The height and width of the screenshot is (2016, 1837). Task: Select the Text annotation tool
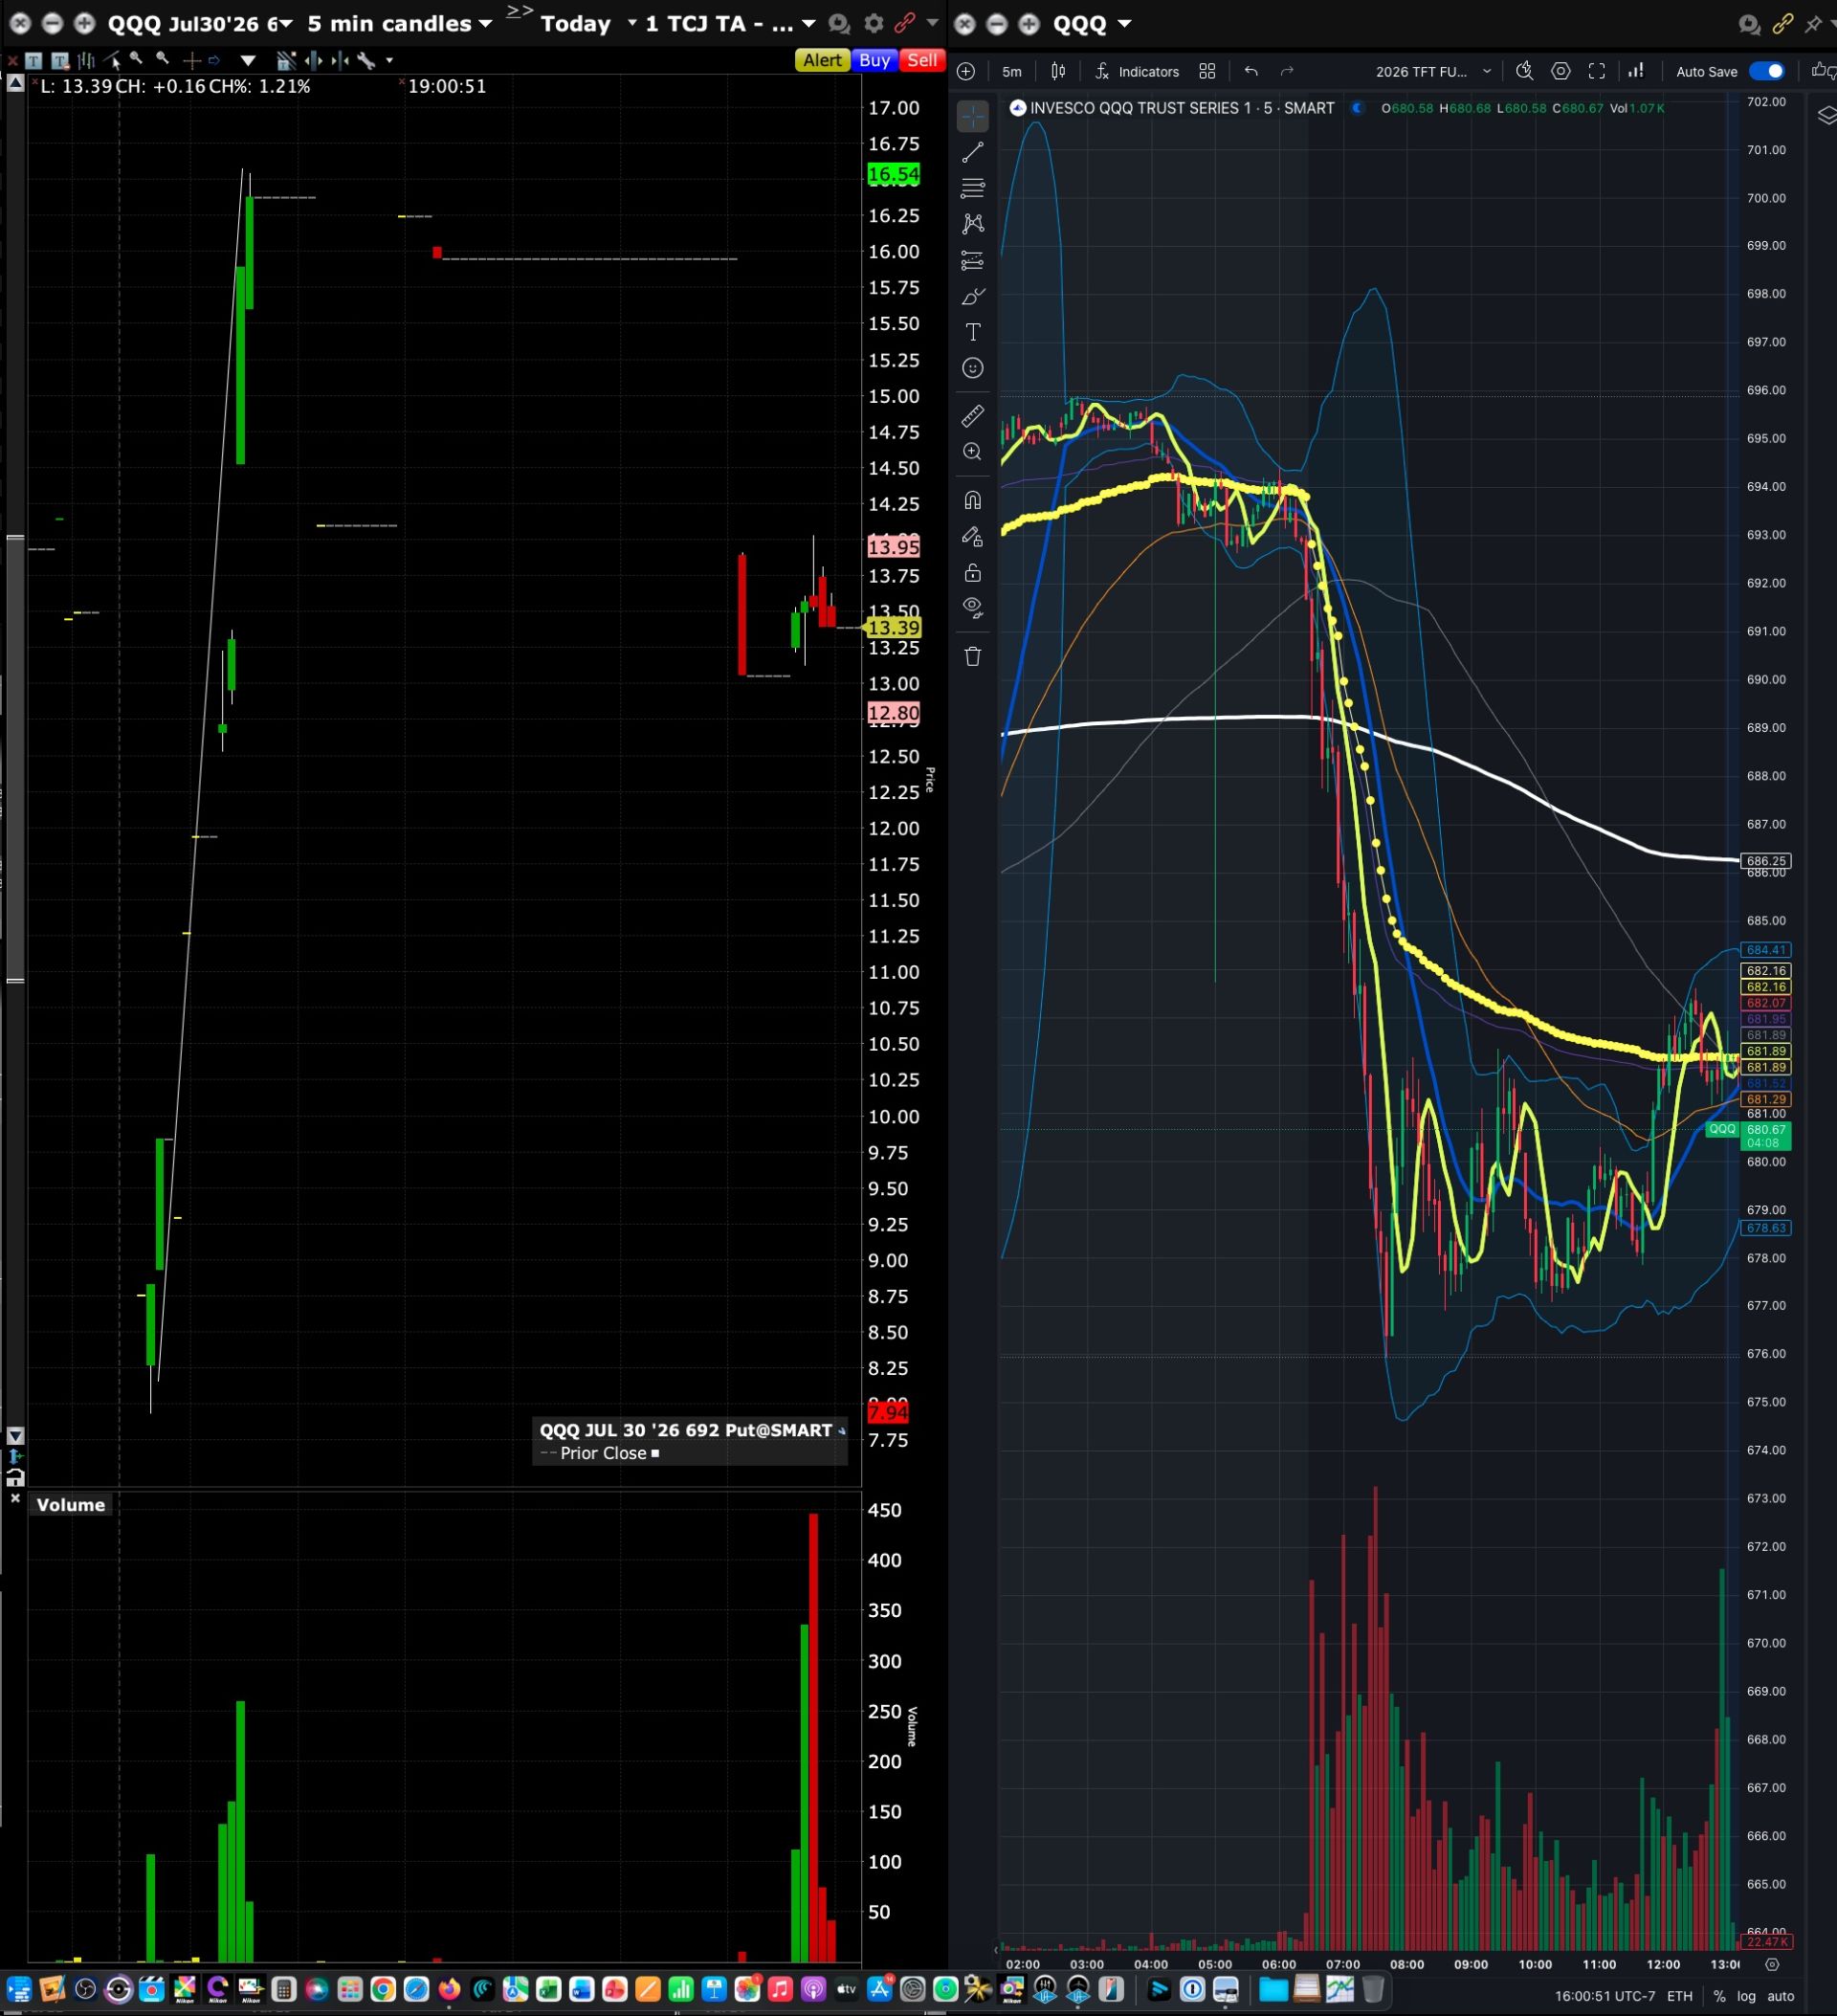[972, 332]
